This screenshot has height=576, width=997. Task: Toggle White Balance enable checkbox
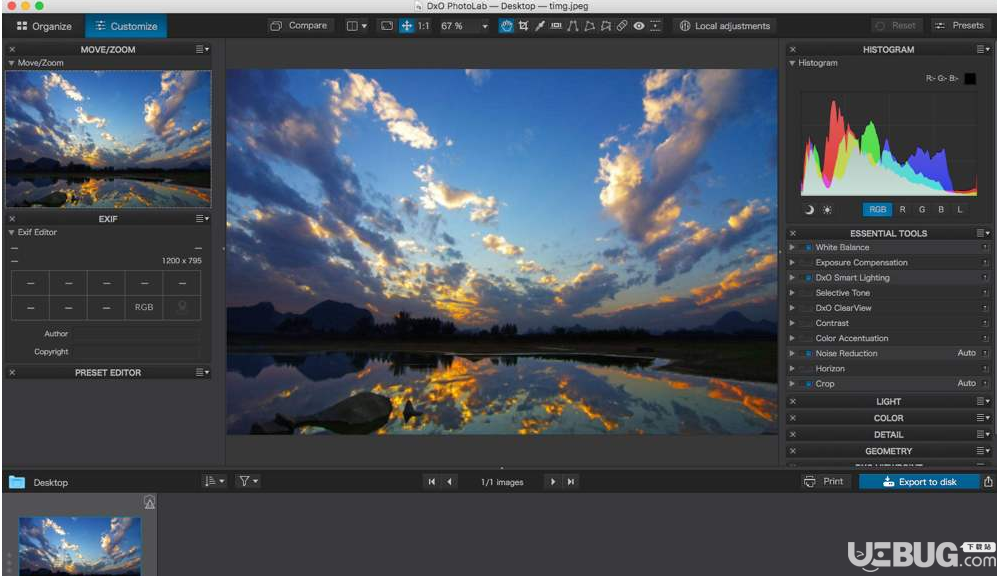coord(808,247)
